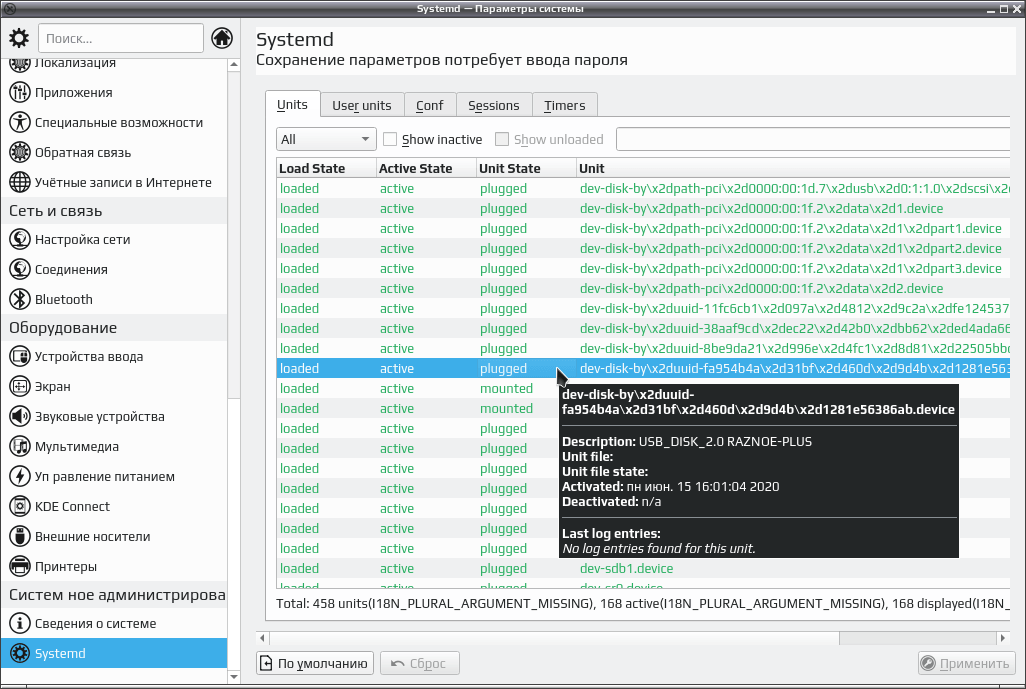Select the Systemd gear icon in sidebar
The width and height of the screenshot is (1026, 689).
[x=20, y=654]
